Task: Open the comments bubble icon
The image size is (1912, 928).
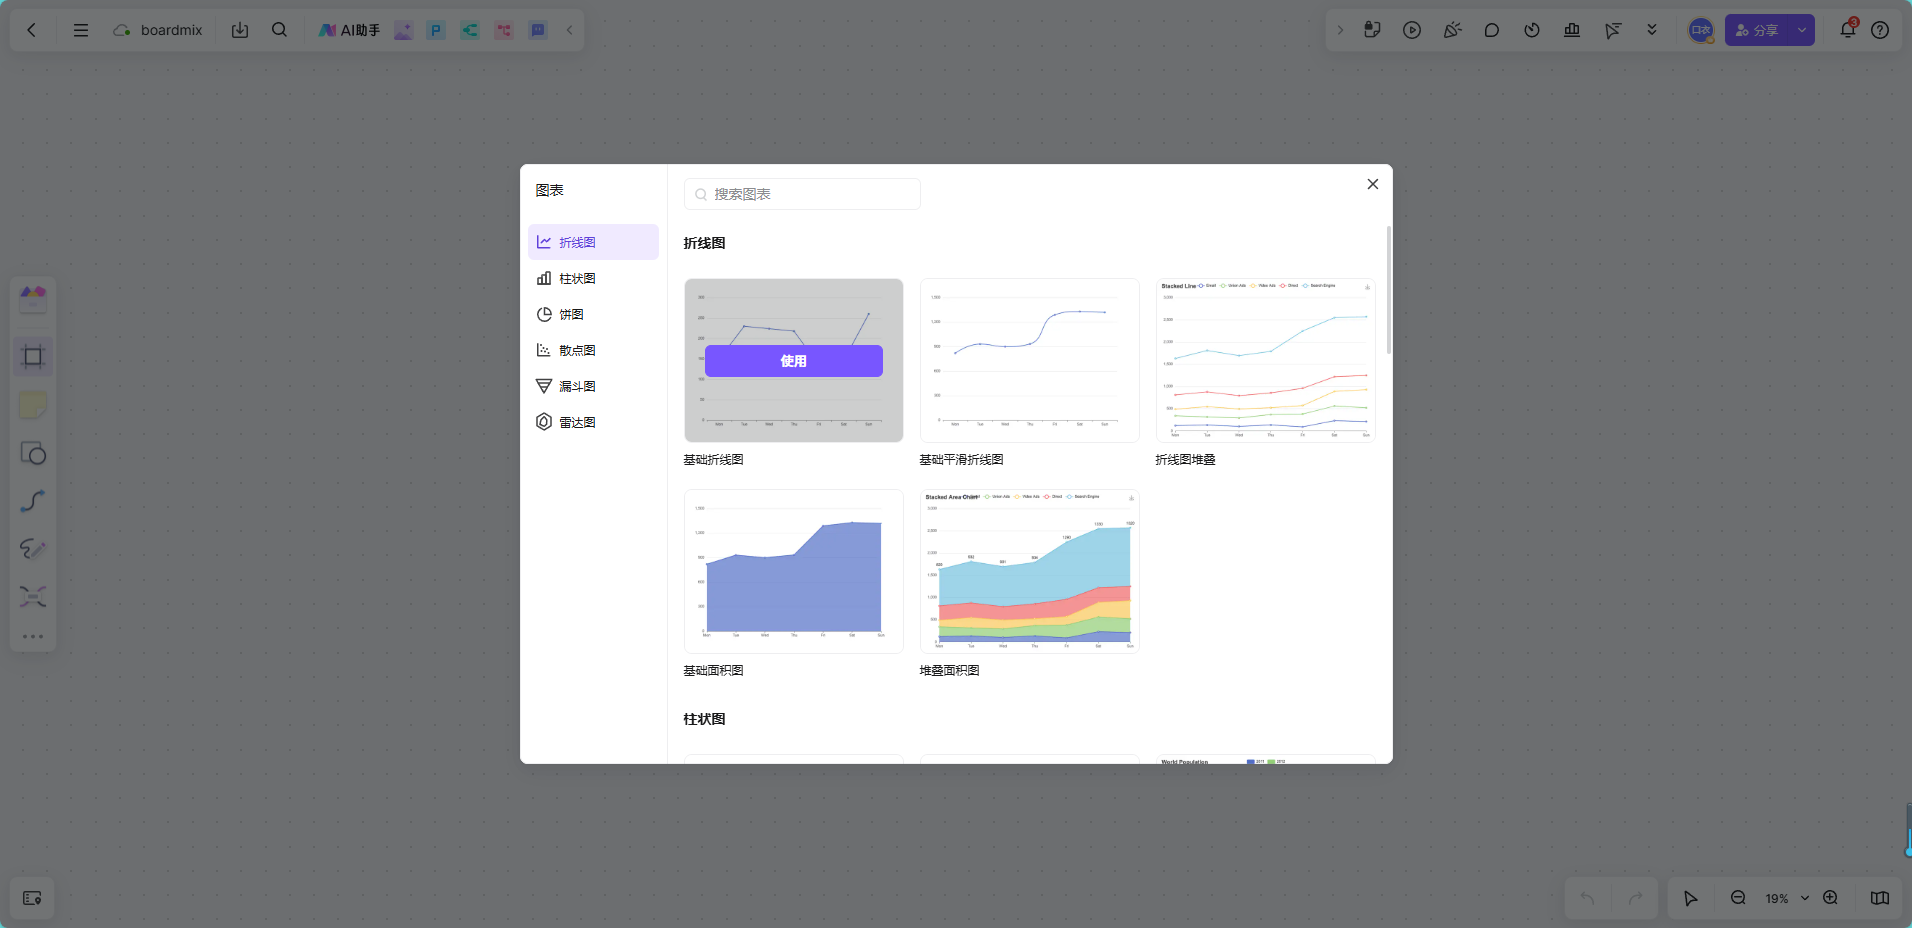Action: [1492, 30]
